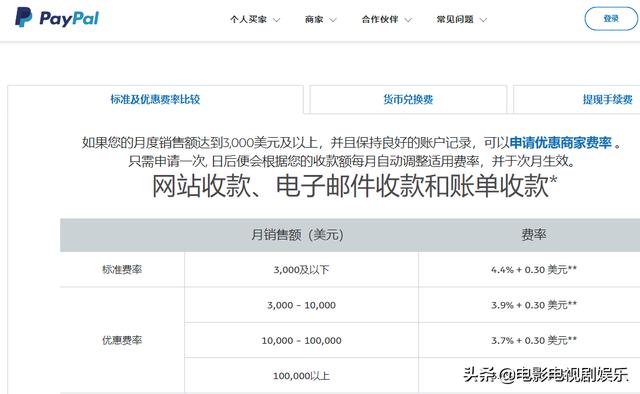640x394 pixels.
Task: Click the 3,000 - 10,000 cell
Action: pyautogui.click(x=301, y=305)
